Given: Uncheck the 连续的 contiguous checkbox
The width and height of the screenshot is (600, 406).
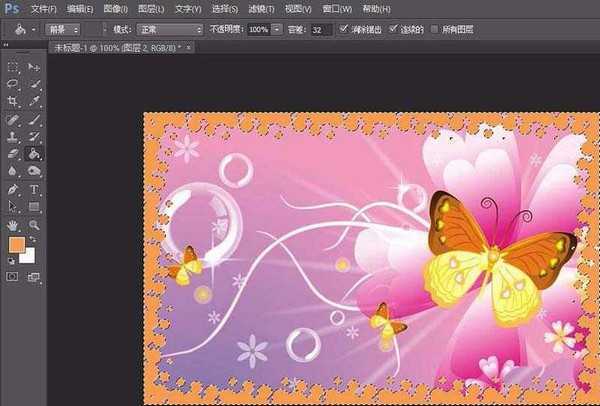Looking at the screenshot, I should coord(392,31).
